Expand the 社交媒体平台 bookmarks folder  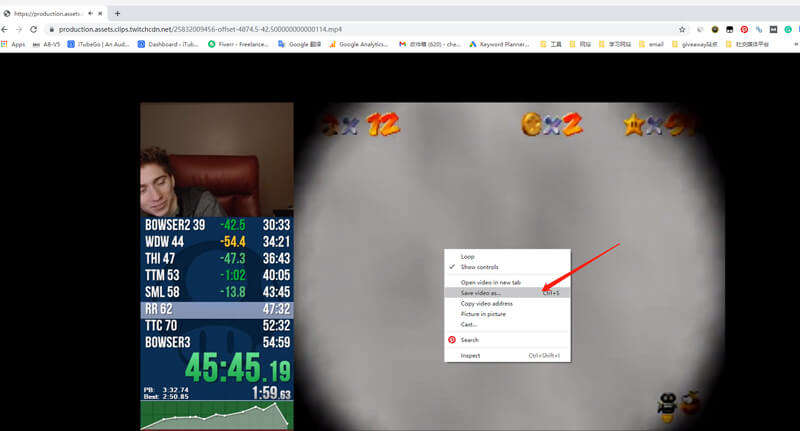(x=747, y=44)
